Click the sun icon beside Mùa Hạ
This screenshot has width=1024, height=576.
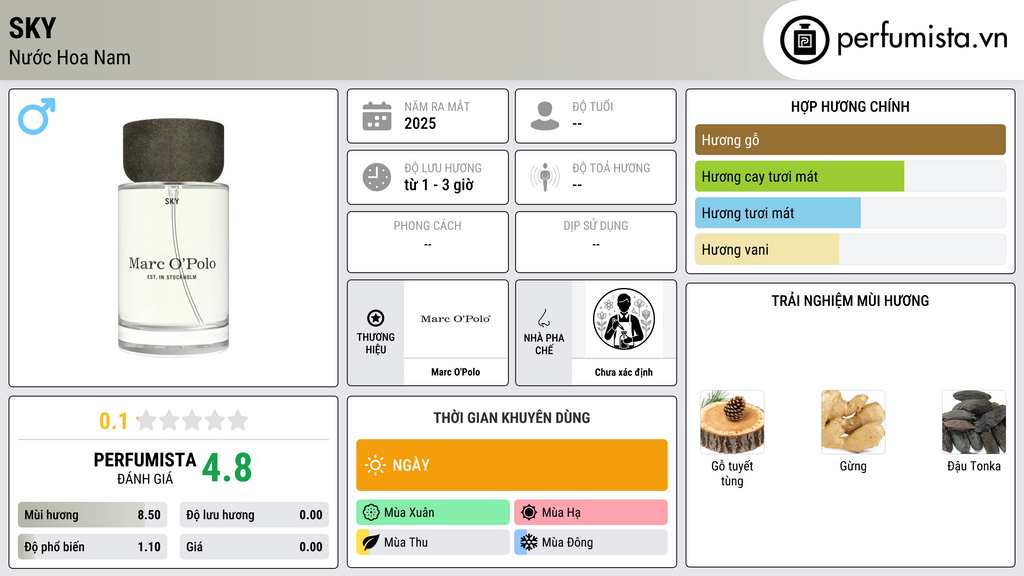[529, 512]
